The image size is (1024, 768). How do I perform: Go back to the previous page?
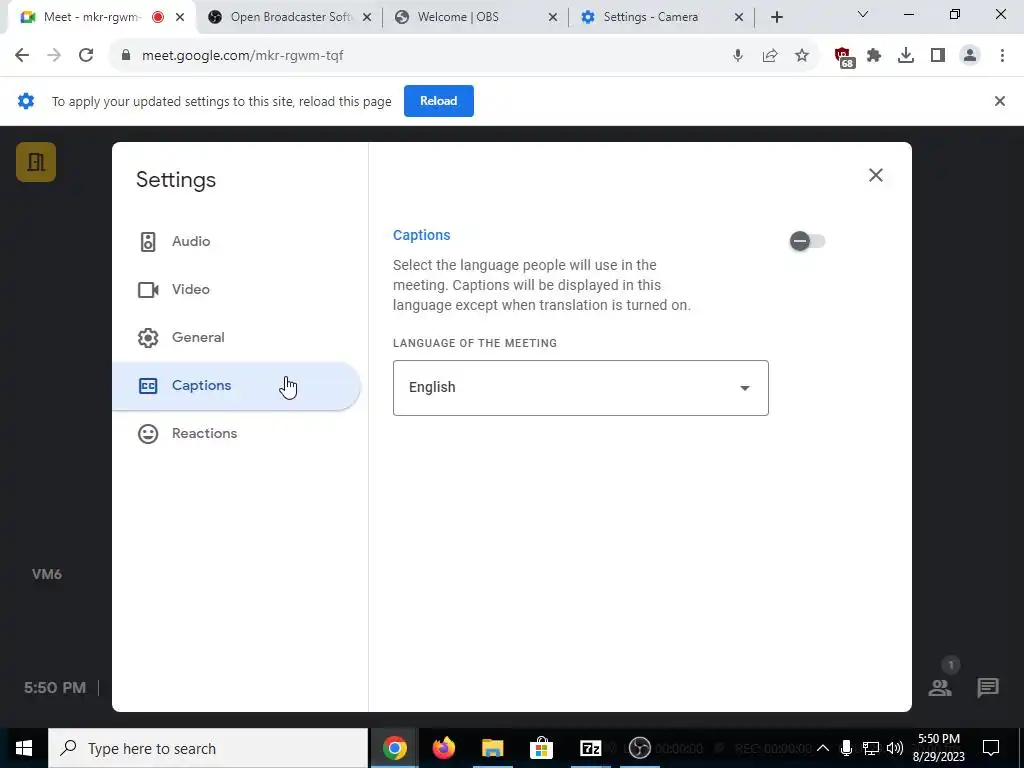(22, 56)
